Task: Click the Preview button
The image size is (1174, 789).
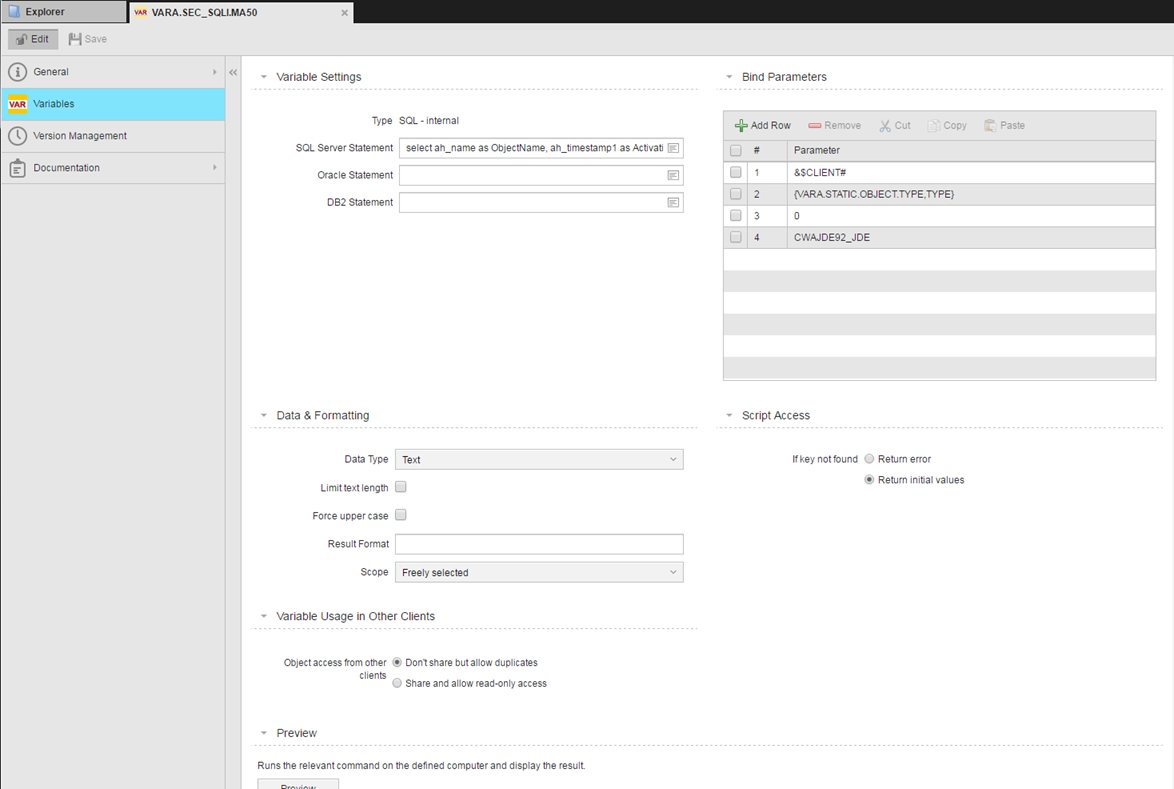Action: click(x=298, y=784)
